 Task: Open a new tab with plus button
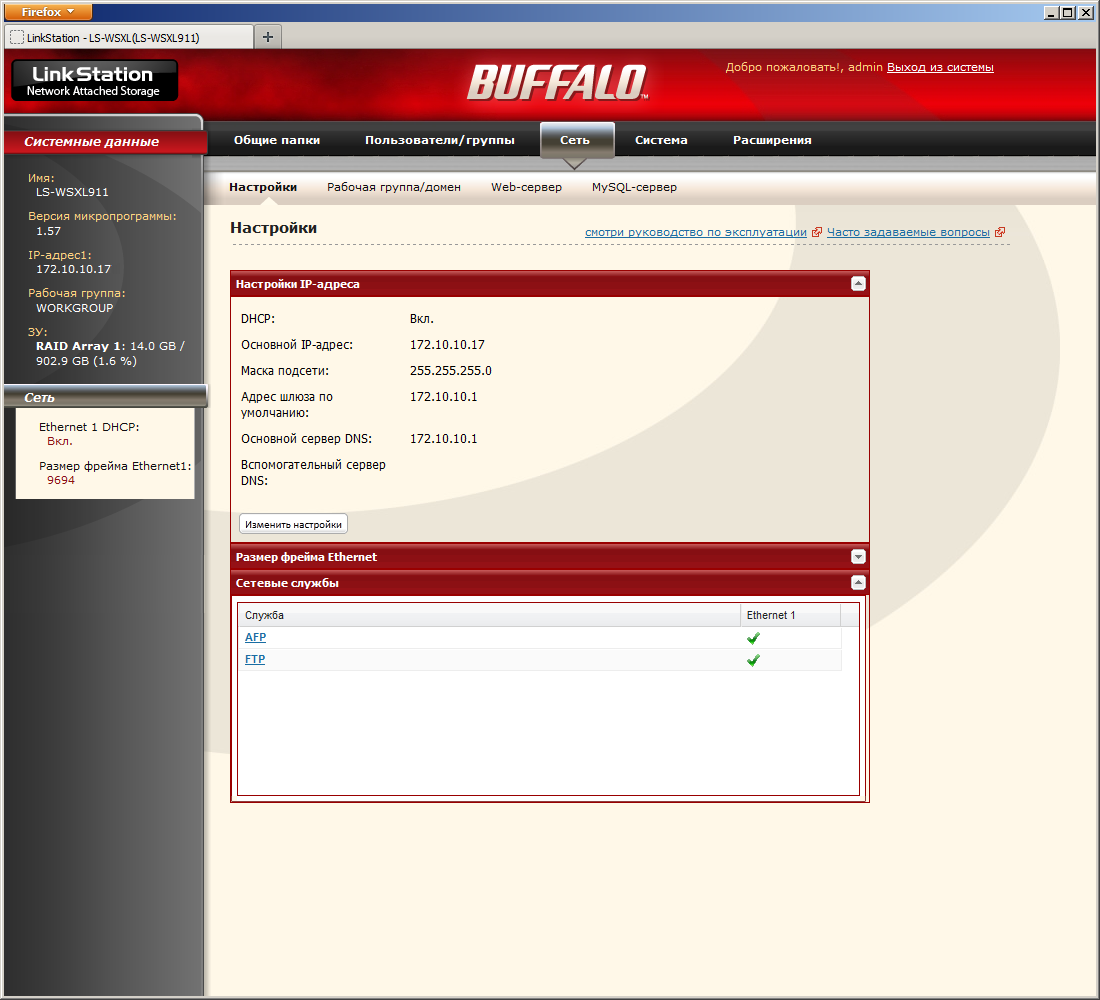pos(267,37)
